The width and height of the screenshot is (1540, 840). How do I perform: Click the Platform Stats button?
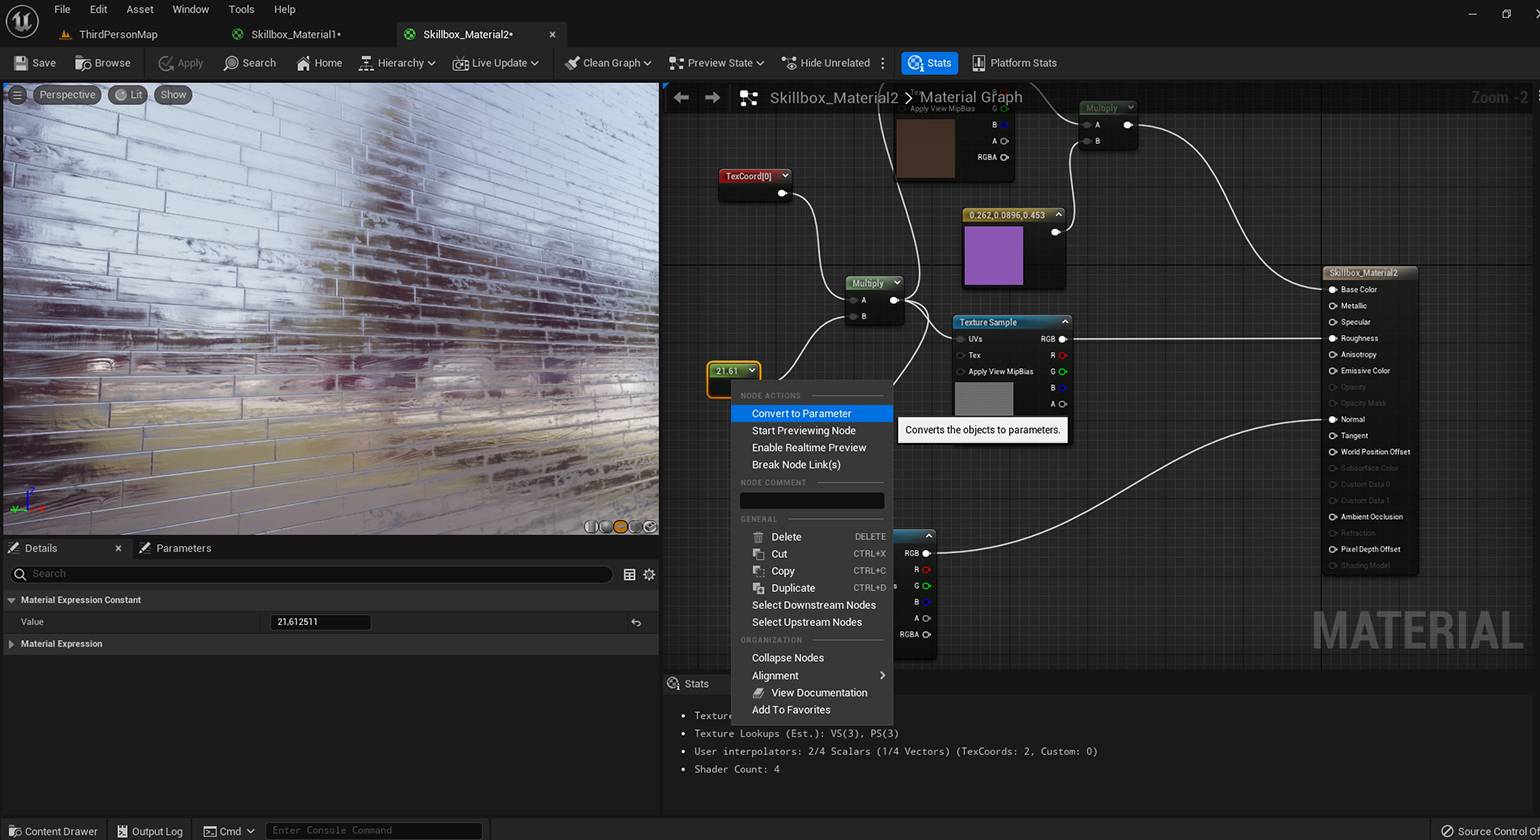tap(1014, 63)
